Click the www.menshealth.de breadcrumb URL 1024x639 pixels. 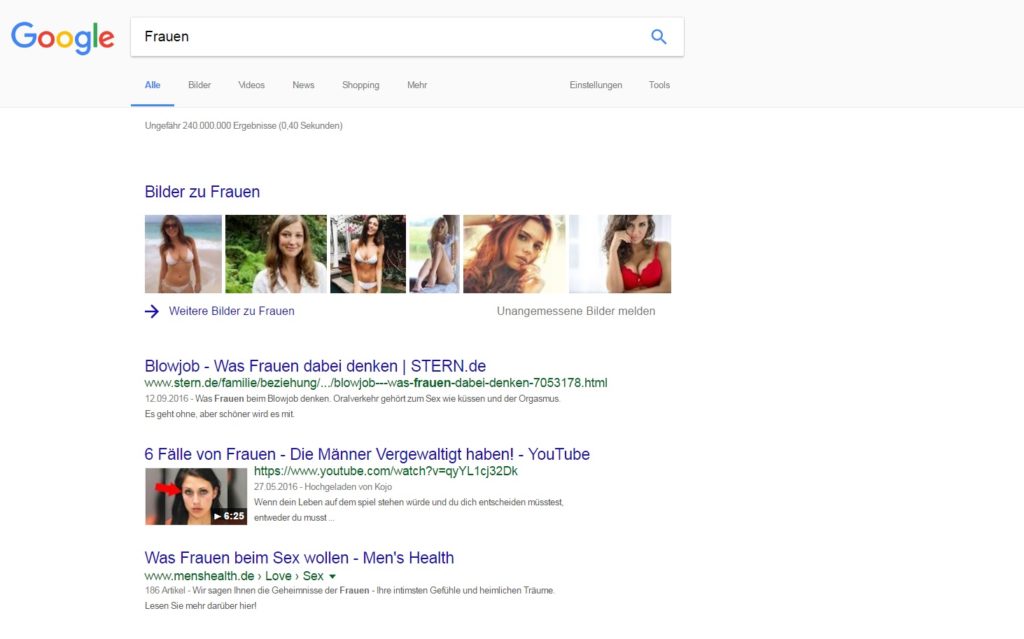(234, 576)
